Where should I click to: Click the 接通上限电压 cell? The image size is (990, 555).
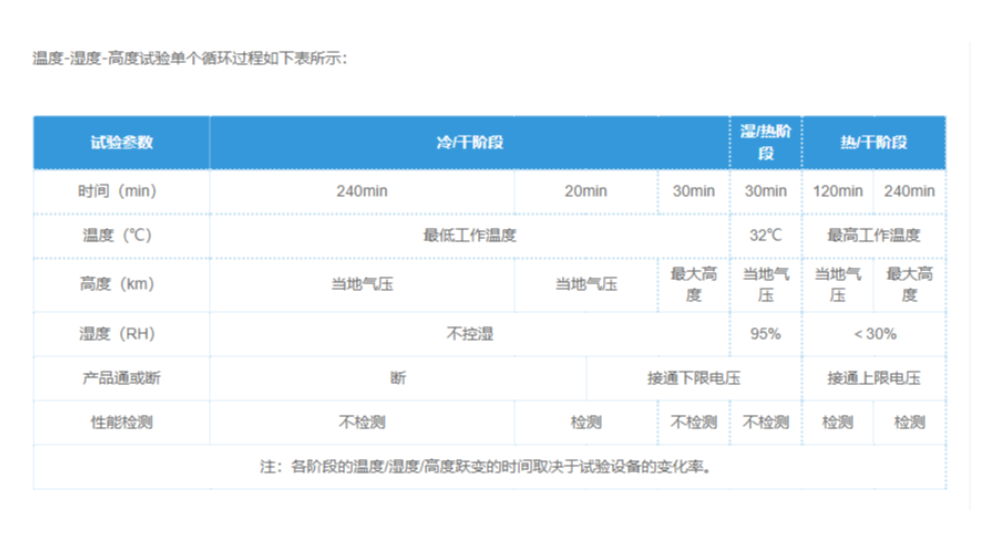(873, 378)
